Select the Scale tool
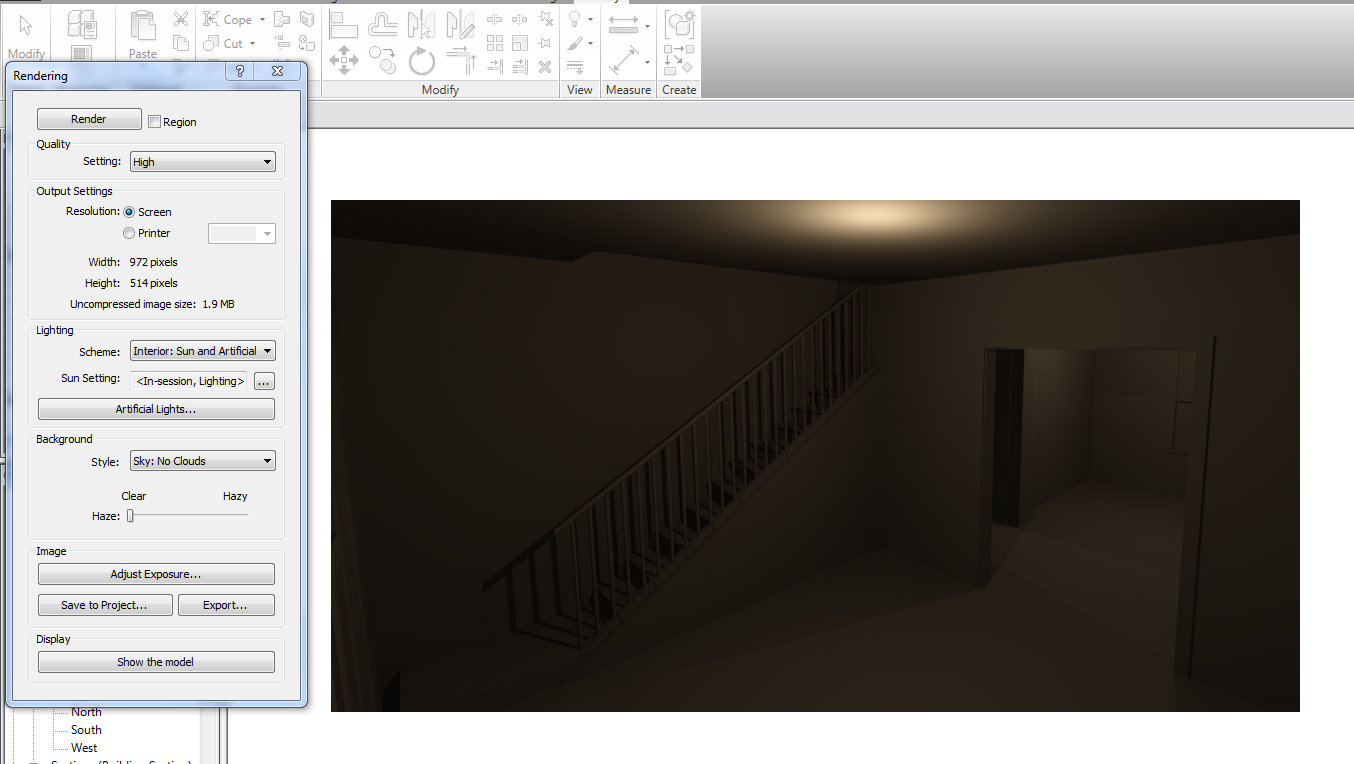The image size is (1354, 764). [519, 43]
